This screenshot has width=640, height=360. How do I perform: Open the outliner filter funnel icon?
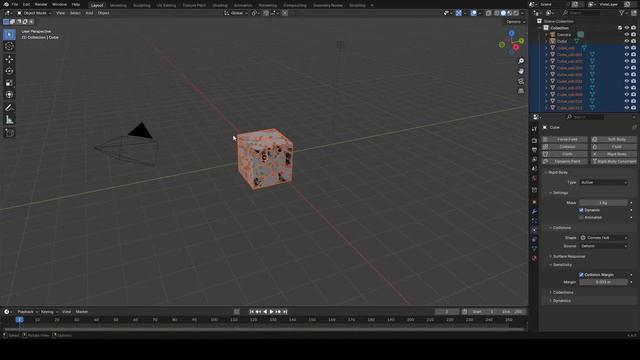622,13
